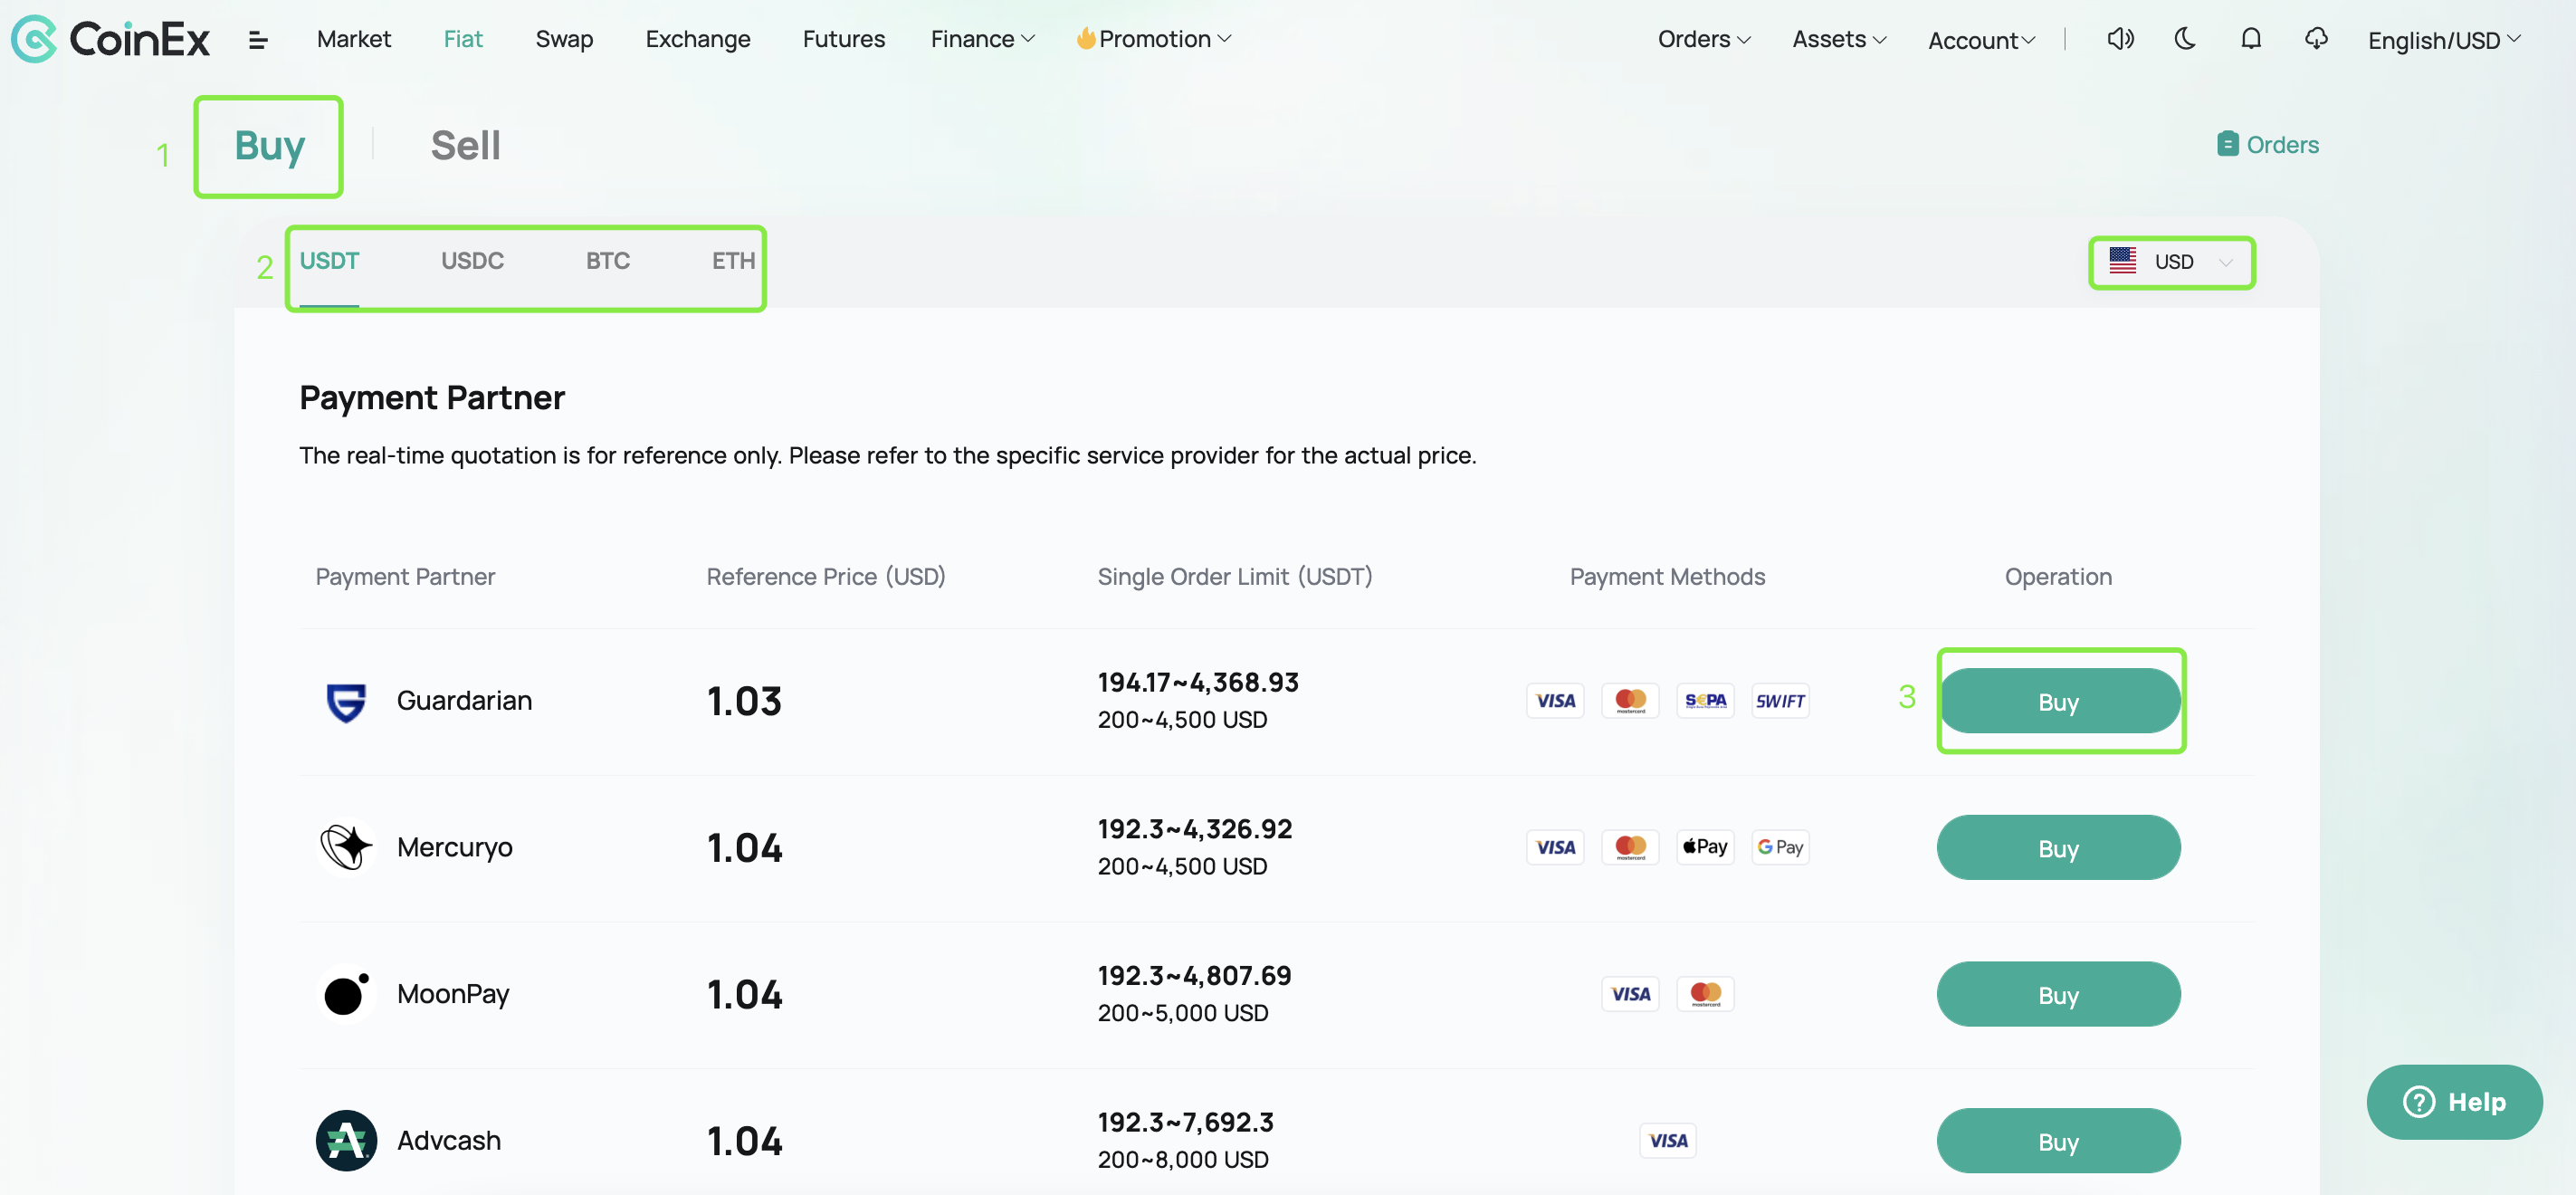Click Visa icon in Advcash row
The width and height of the screenshot is (2576, 1195).
click(x=1668, y=1140)
